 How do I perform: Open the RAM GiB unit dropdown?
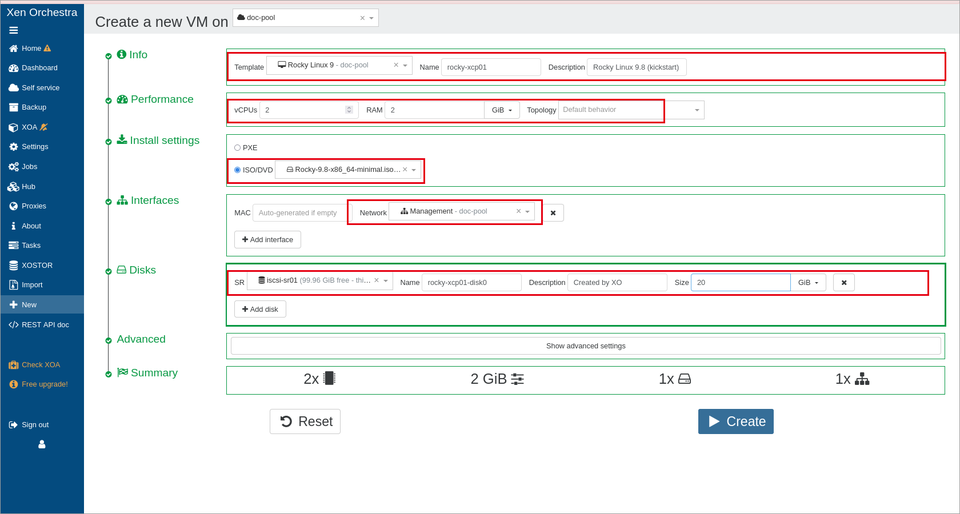tap(502, 110)
